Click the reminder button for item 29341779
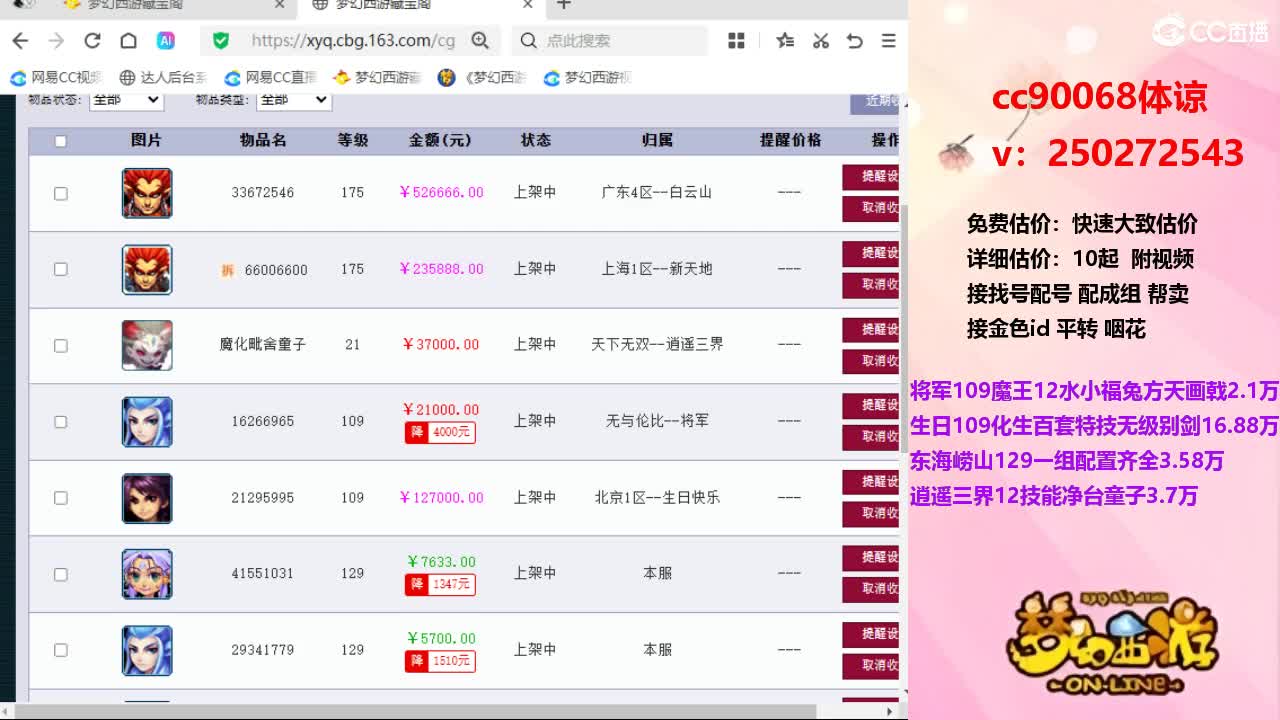Viewport: 1280px width, 720px height. tap(871, 634)
